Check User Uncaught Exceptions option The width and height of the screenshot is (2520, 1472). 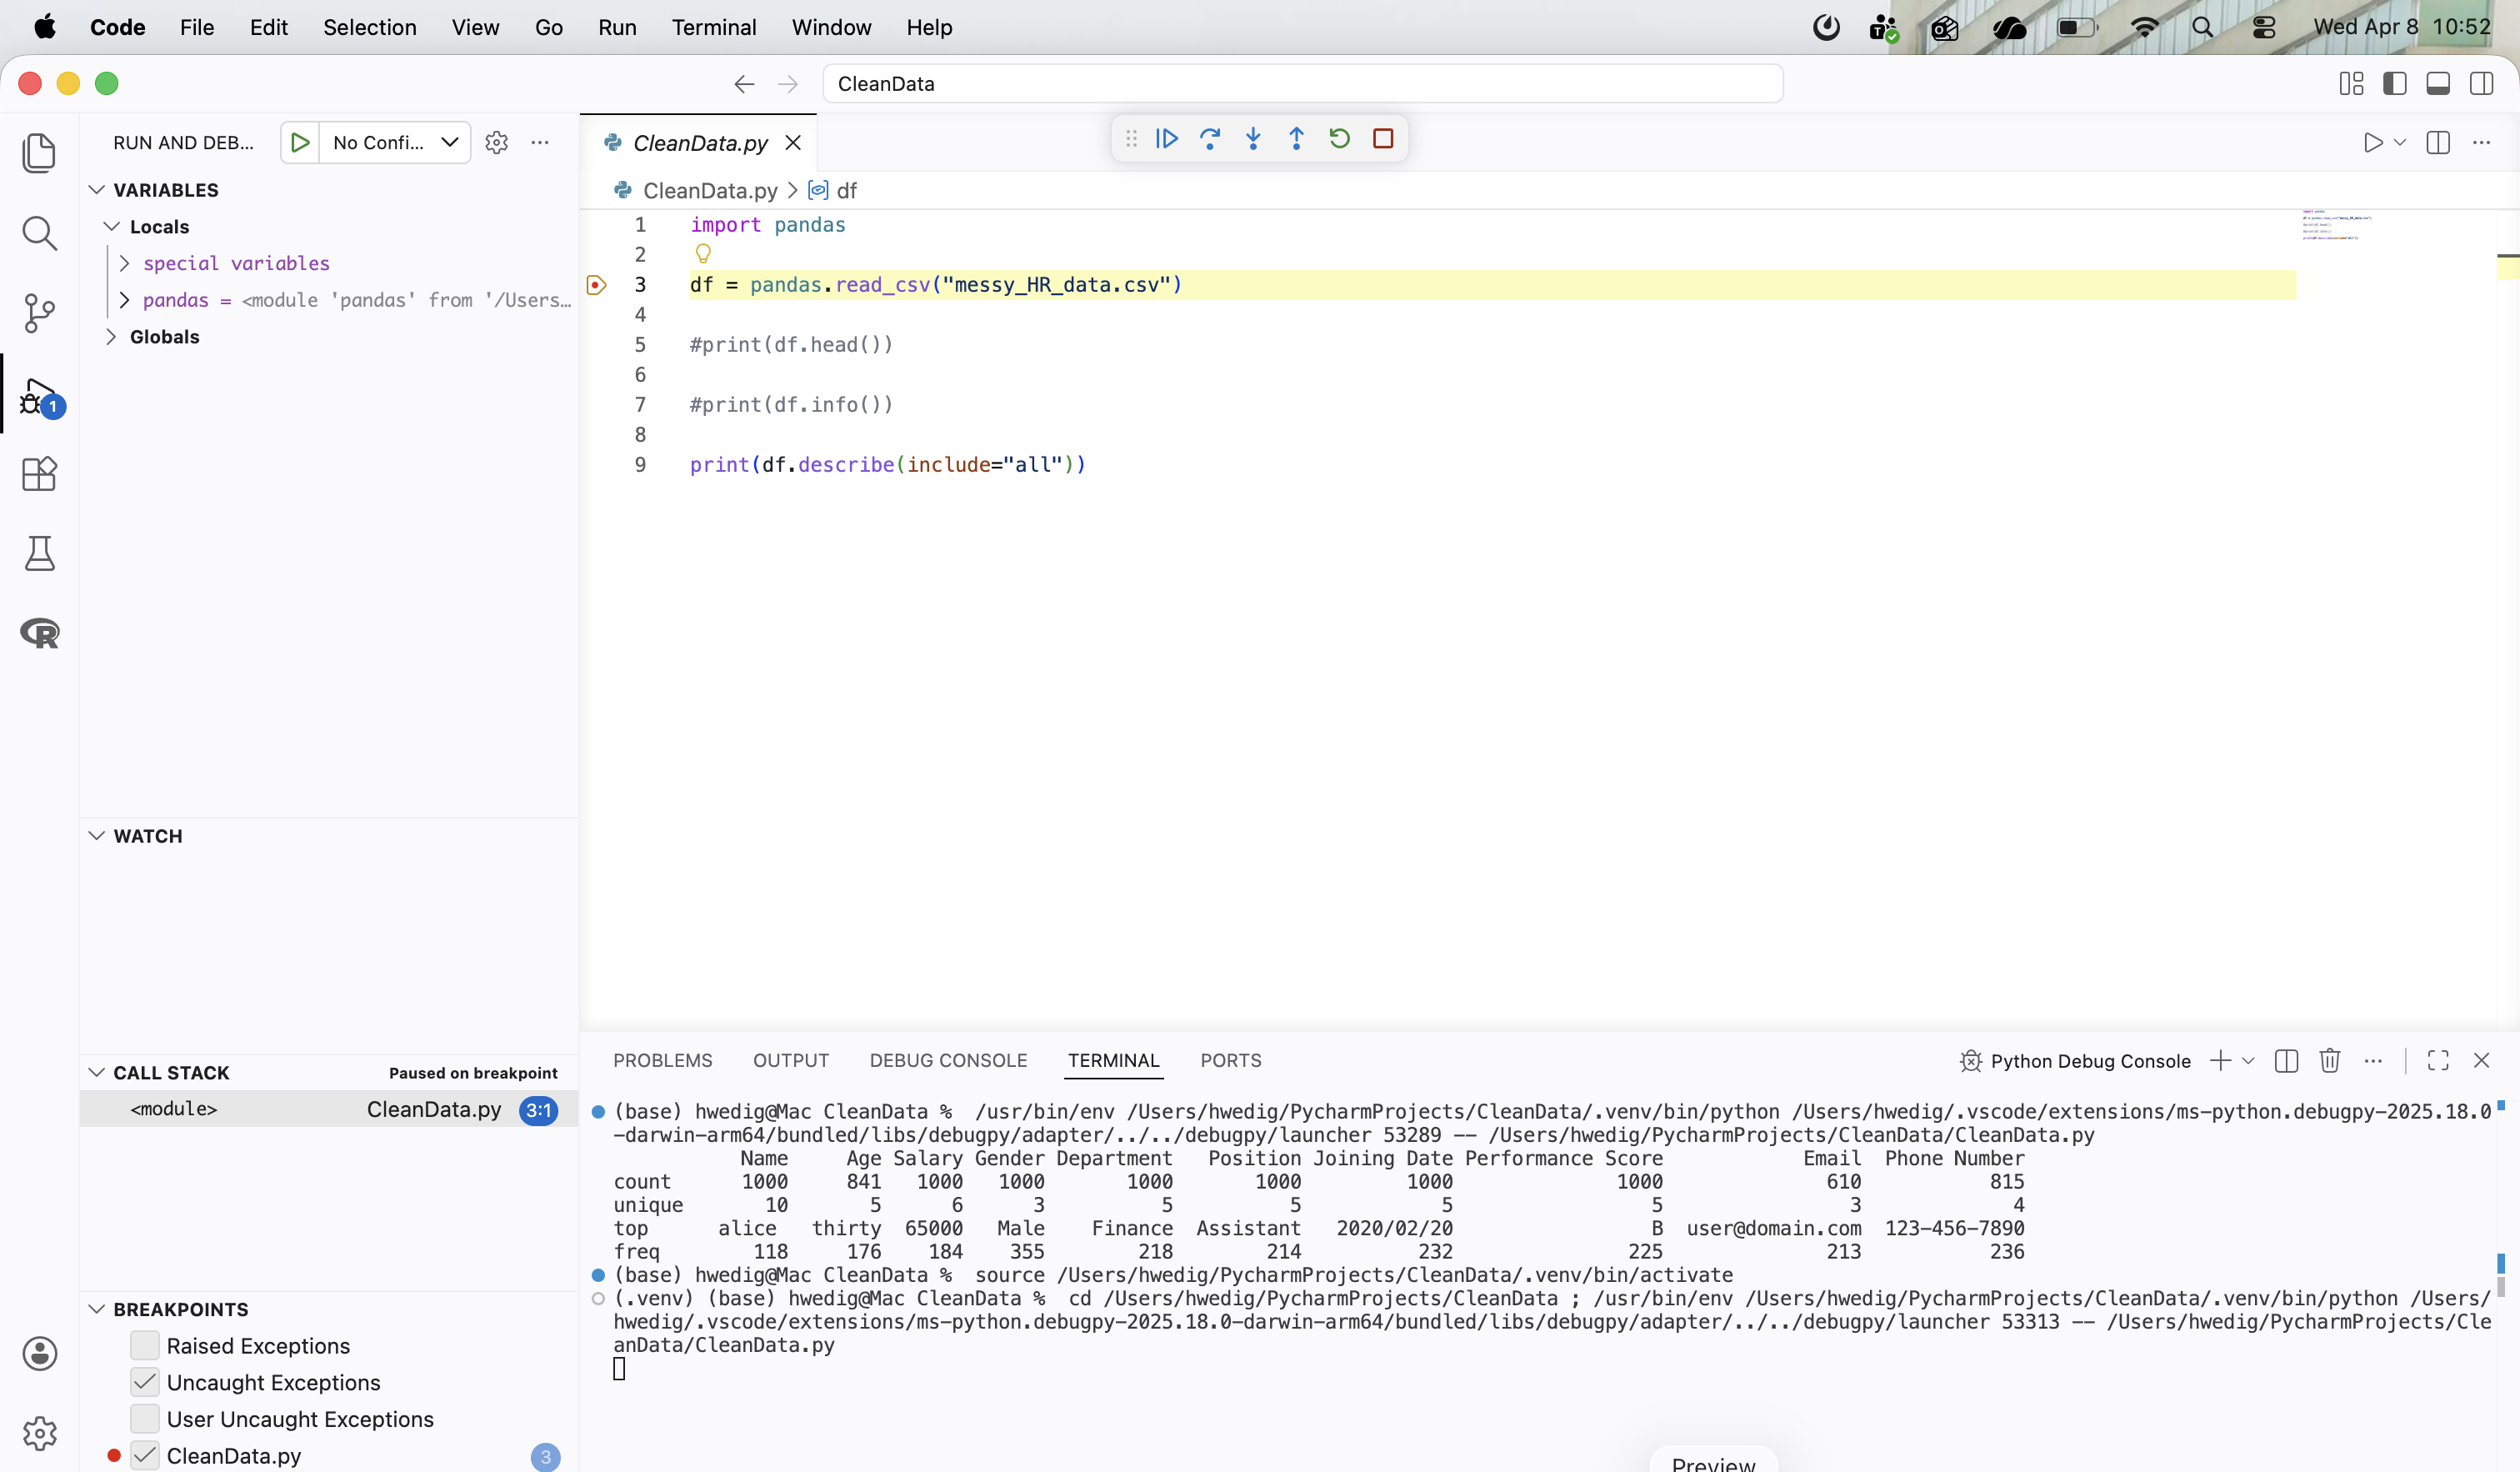click(x=145, y=1419)
